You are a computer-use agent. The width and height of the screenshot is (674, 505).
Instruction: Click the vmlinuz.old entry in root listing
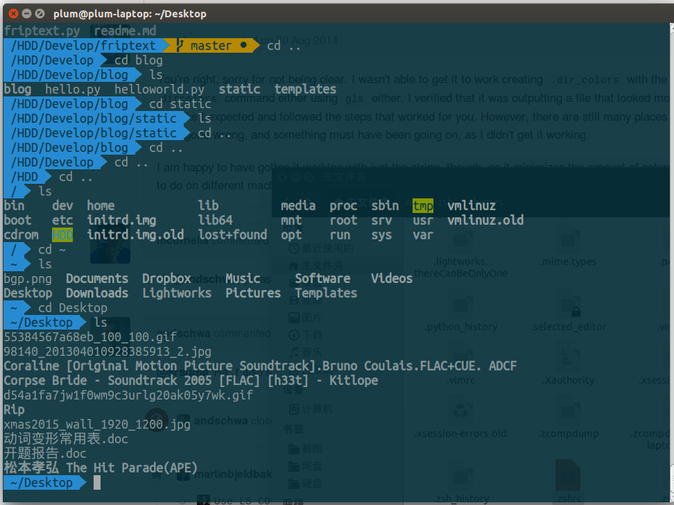485,220
